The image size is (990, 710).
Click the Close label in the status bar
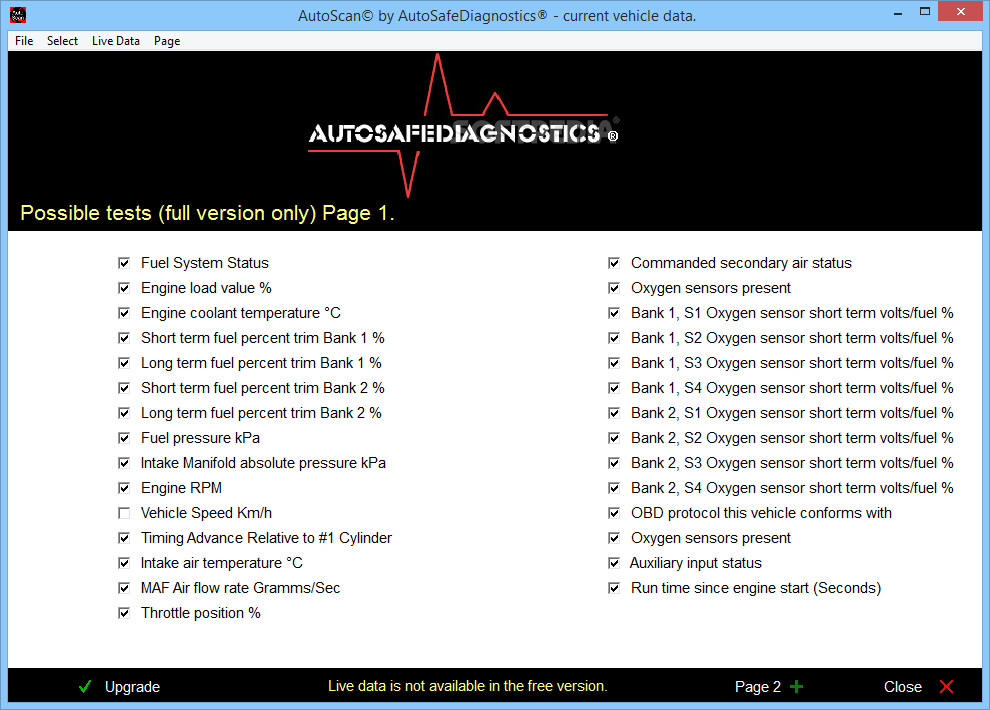[902, 687]
